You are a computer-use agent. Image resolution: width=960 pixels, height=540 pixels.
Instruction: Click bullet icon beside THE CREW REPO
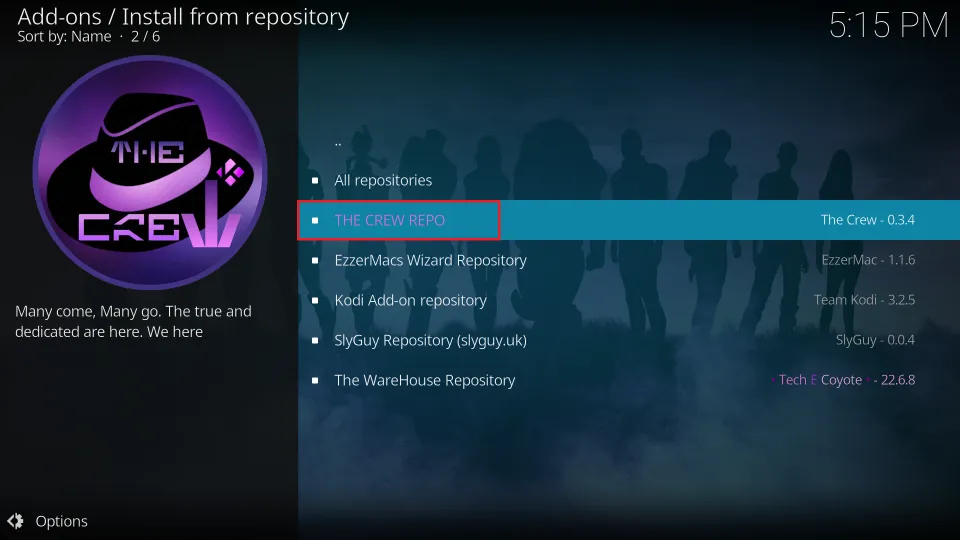(x=315, y=220)
